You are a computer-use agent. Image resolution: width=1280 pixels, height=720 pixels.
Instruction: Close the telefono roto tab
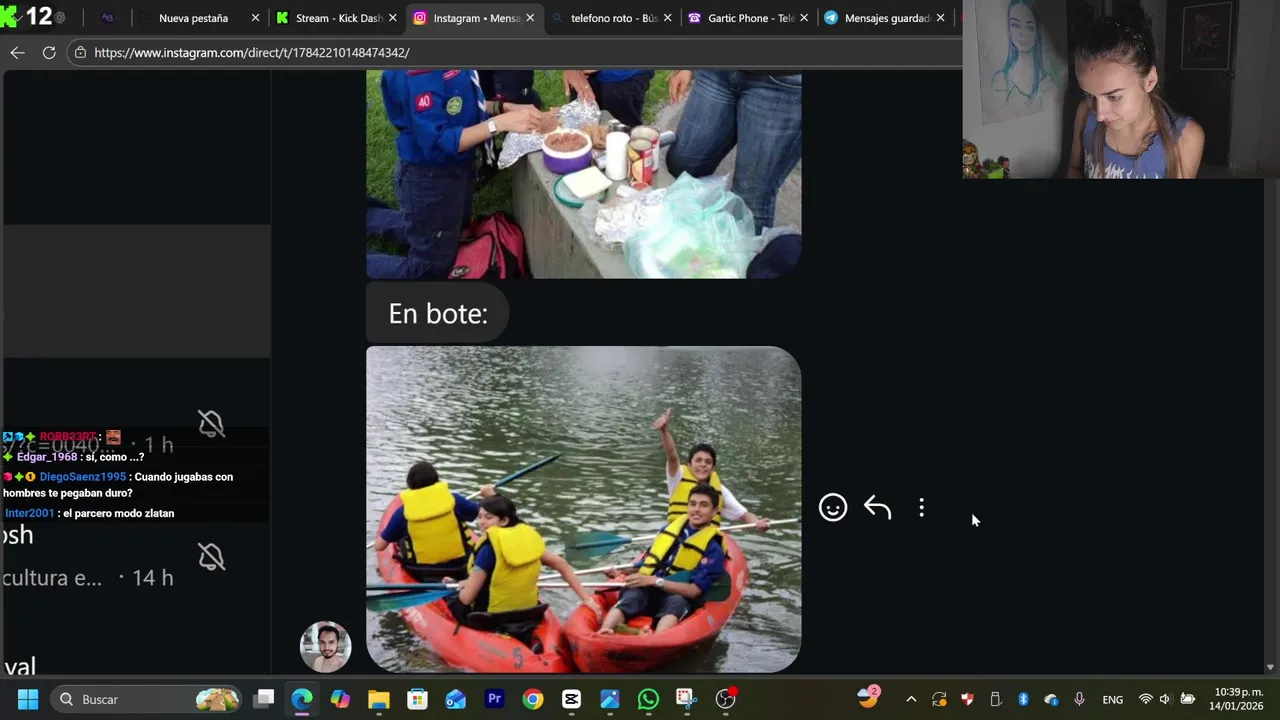click(x=667, y=18)
